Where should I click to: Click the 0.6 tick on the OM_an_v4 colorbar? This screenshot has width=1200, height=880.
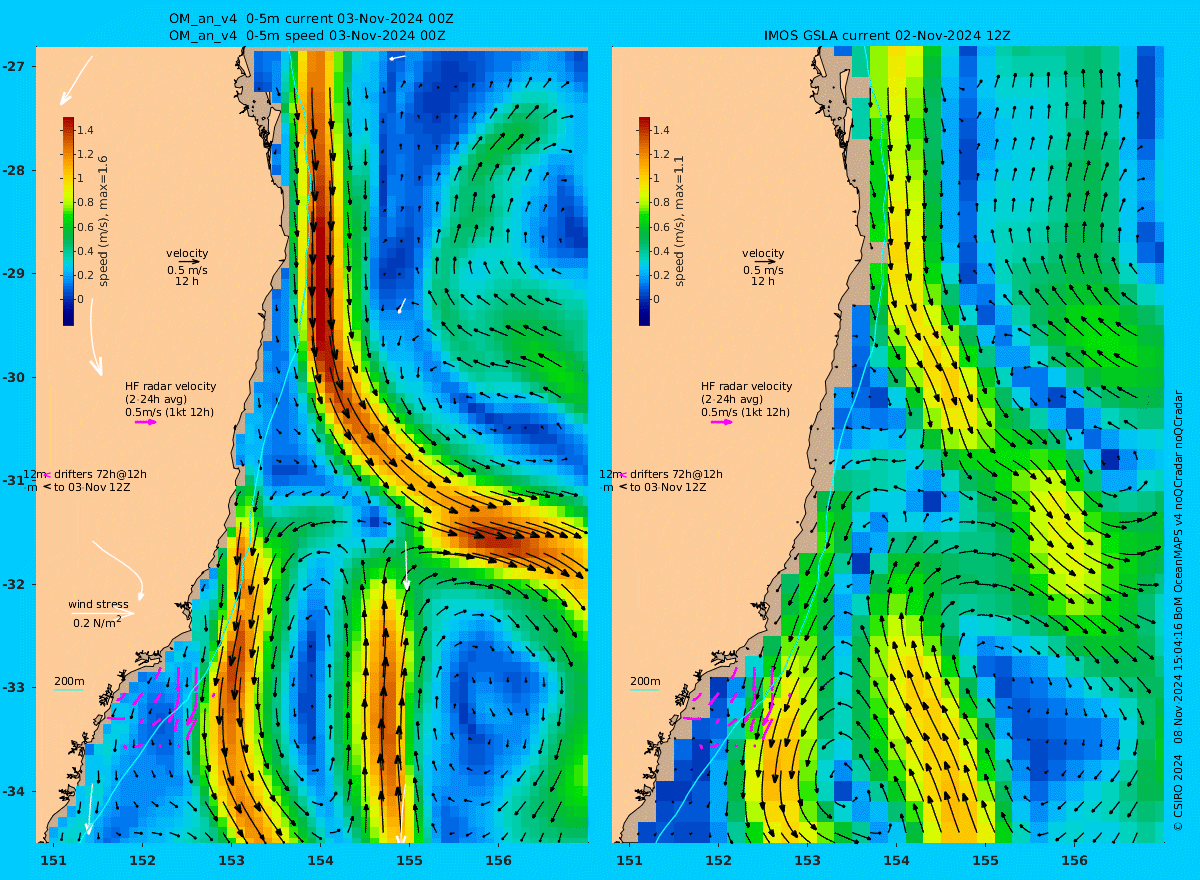[86, 227]
